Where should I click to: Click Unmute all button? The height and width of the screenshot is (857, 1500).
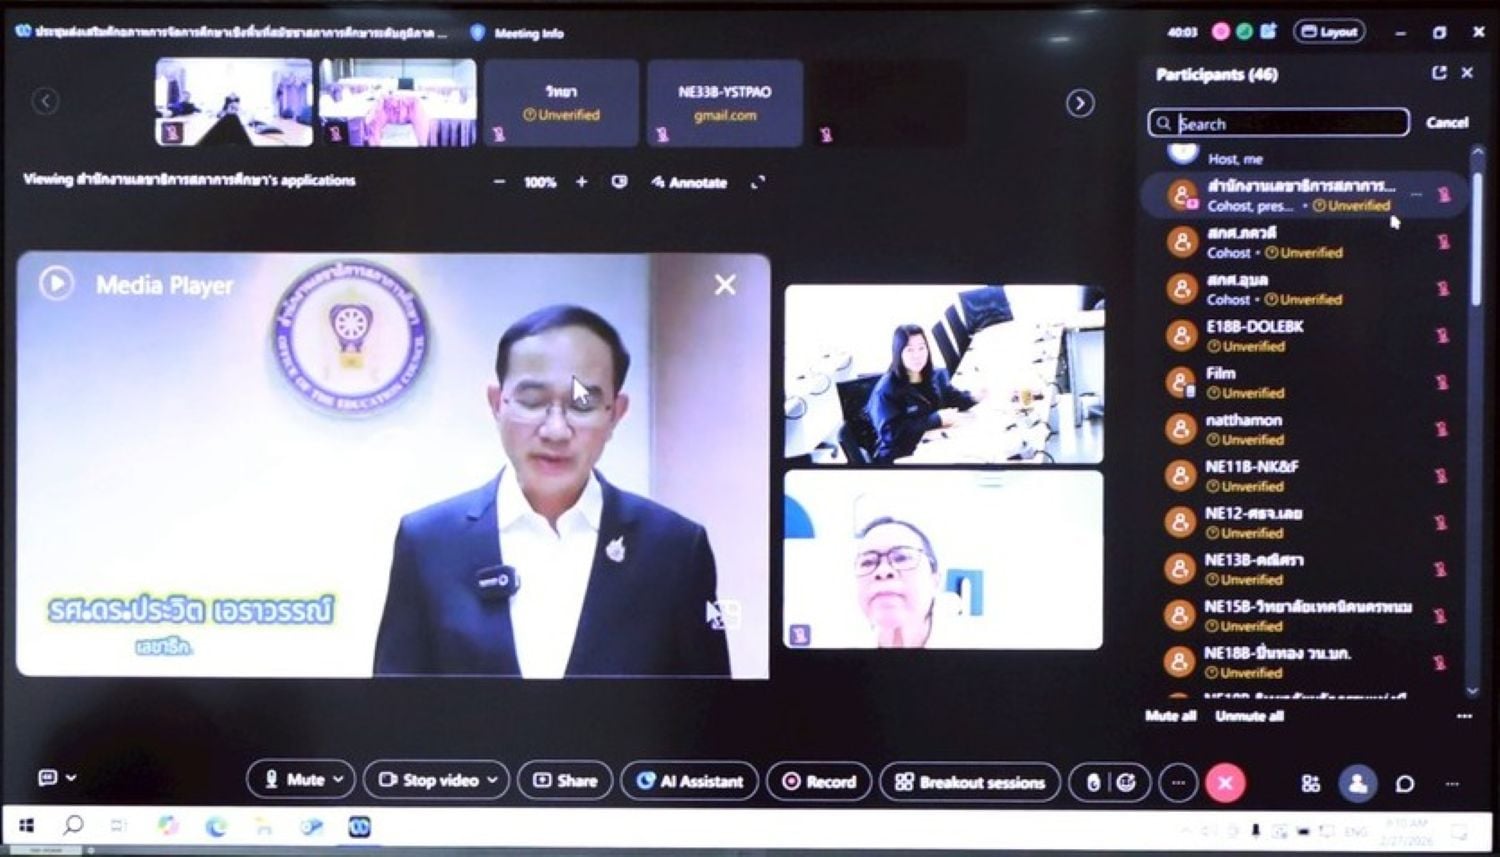(x=1250, y=716)
